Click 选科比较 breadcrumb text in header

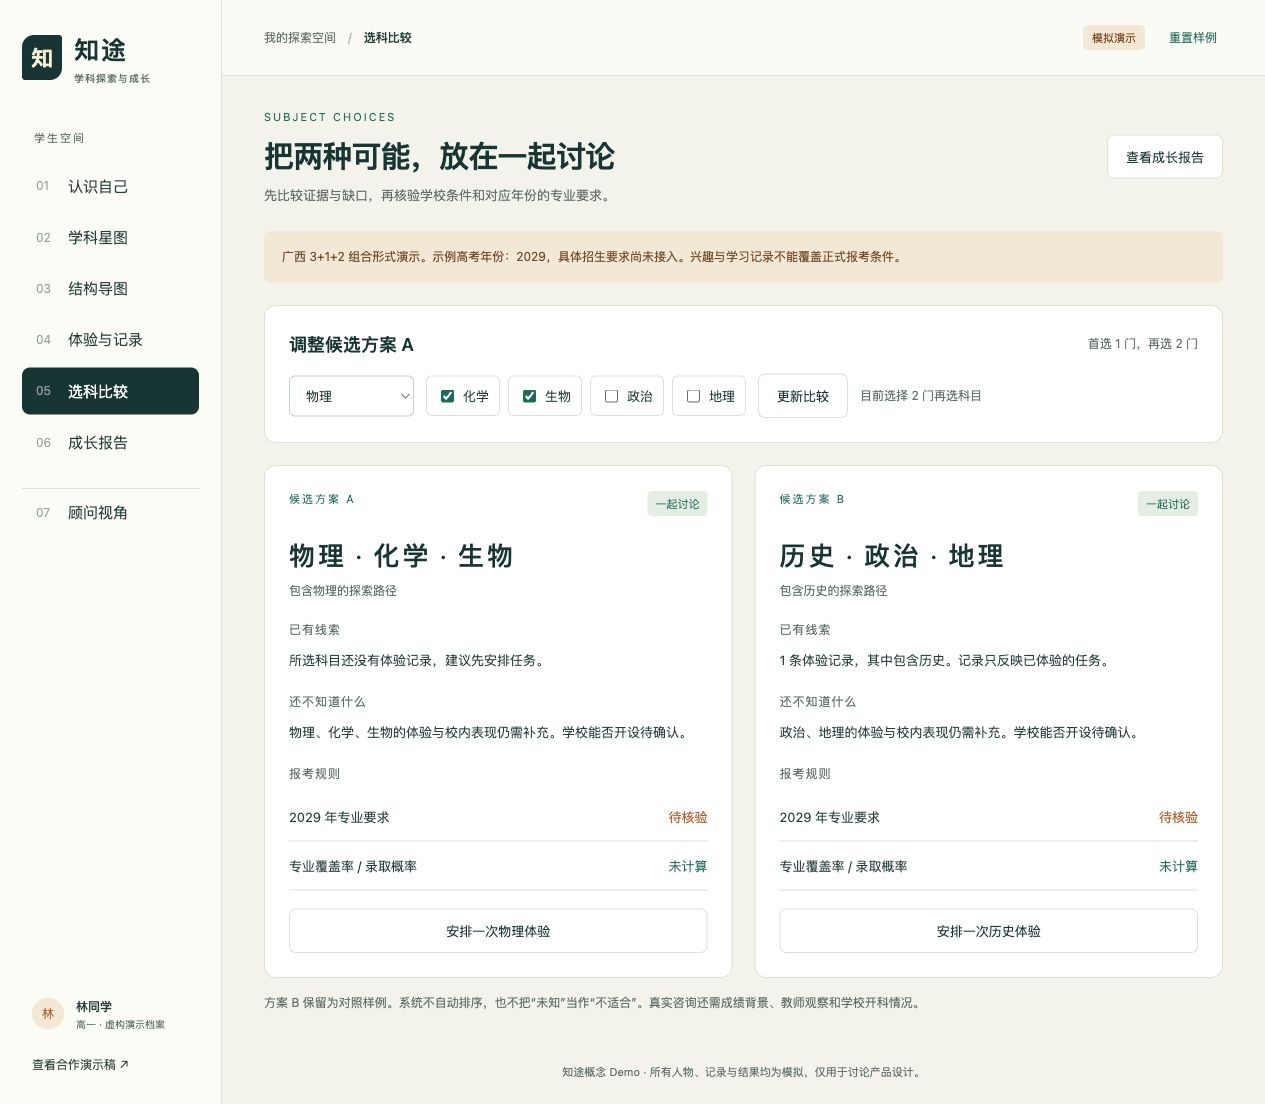tap(388, 38)
